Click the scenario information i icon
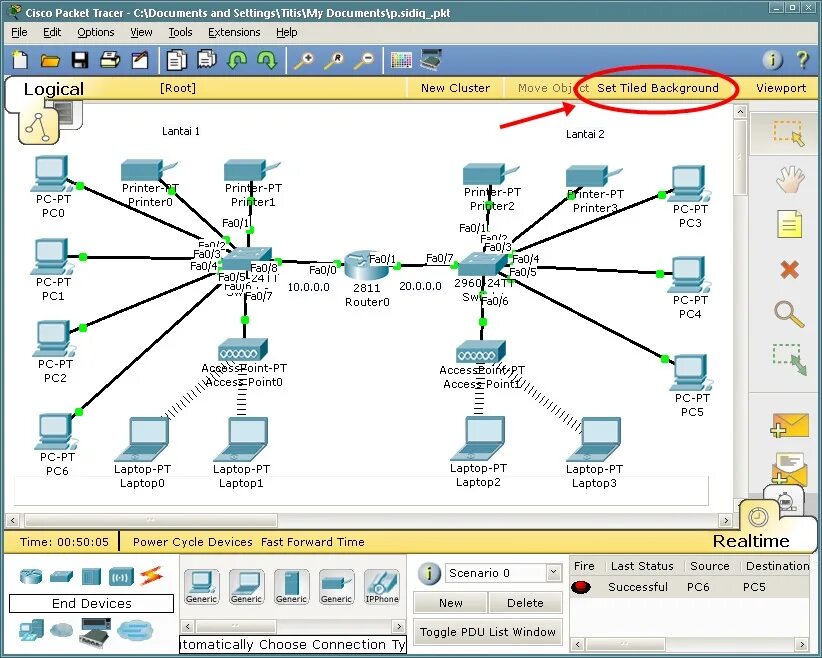822x658 pixels. pos(429,573)
